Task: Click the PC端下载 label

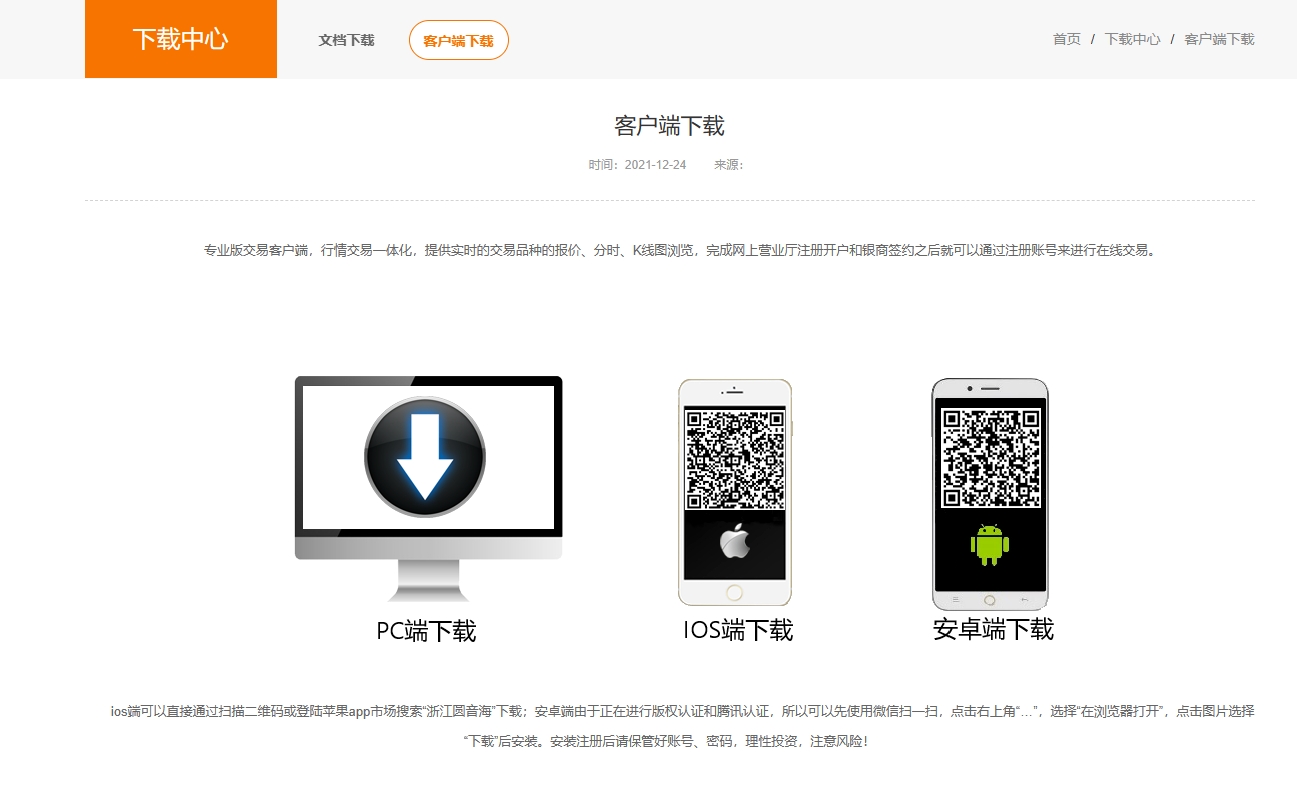Action: coord(426,631)
